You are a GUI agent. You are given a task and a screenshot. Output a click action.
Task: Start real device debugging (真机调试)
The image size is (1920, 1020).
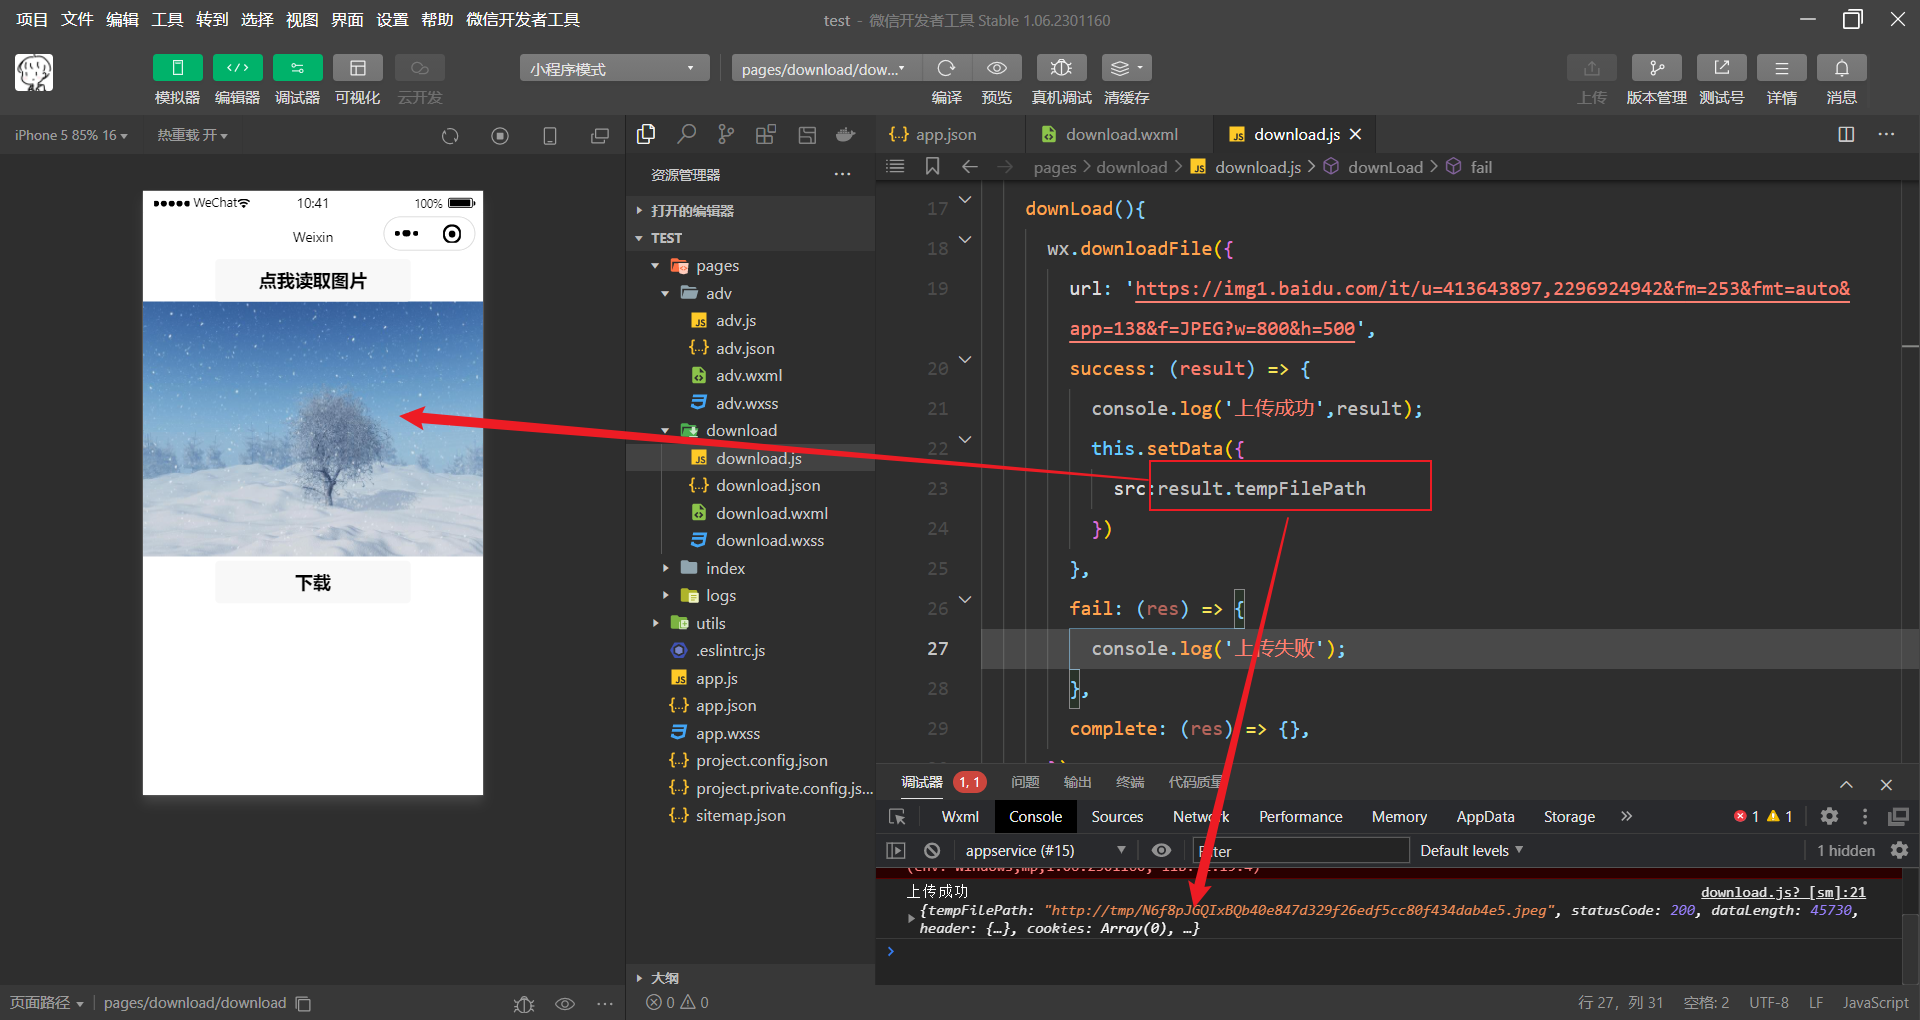[x=1061, y=68]
